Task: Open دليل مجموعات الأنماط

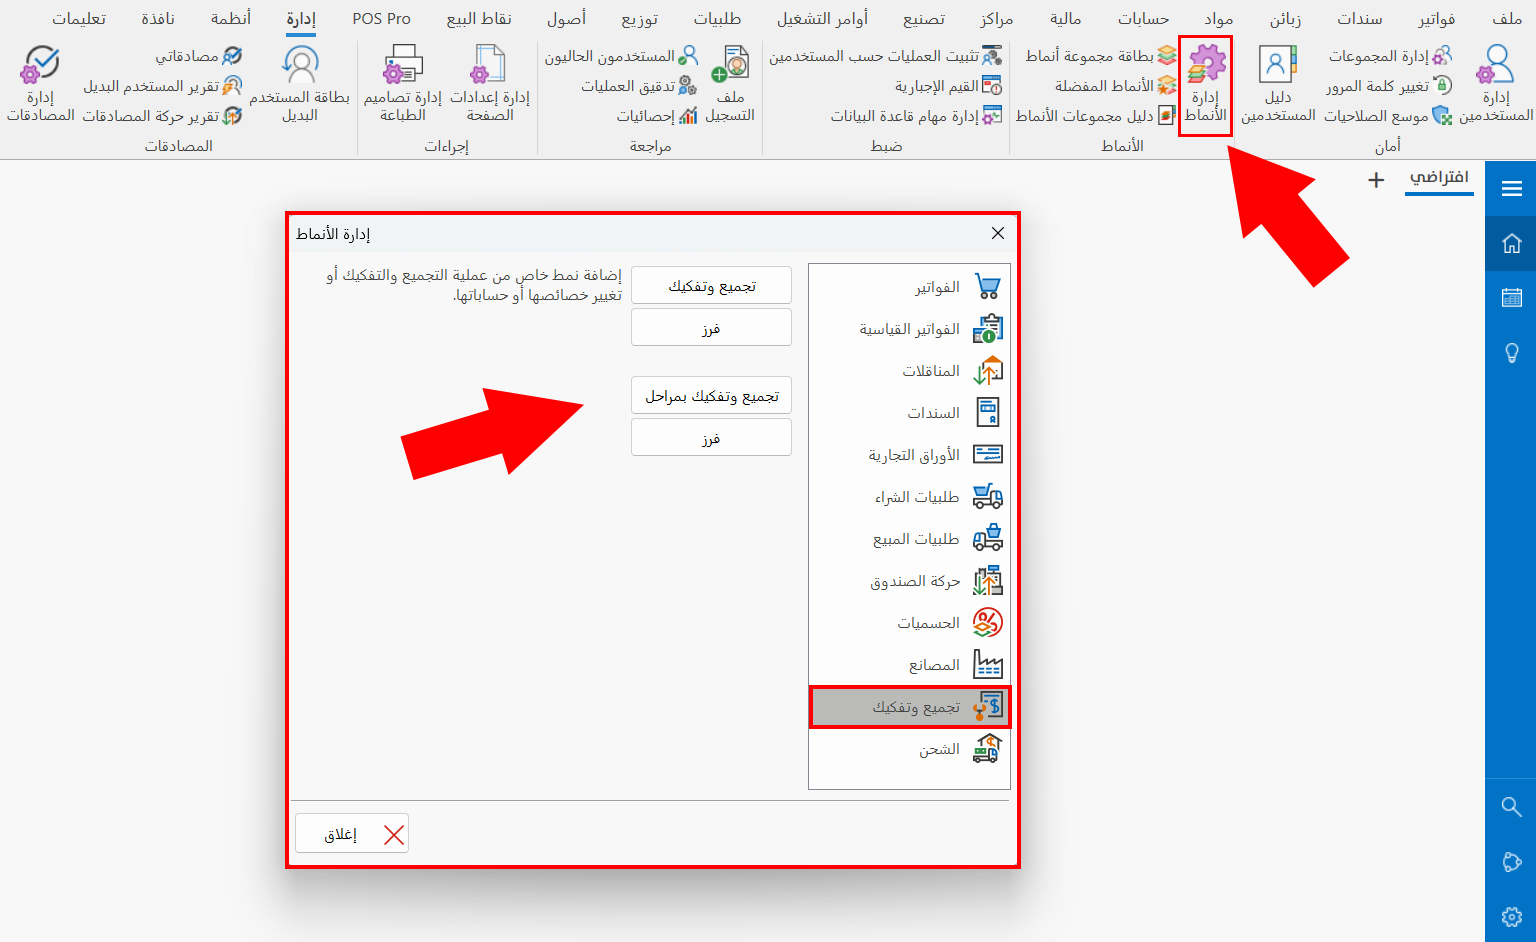Action: pyautogui.click(x=1096, y=116)
